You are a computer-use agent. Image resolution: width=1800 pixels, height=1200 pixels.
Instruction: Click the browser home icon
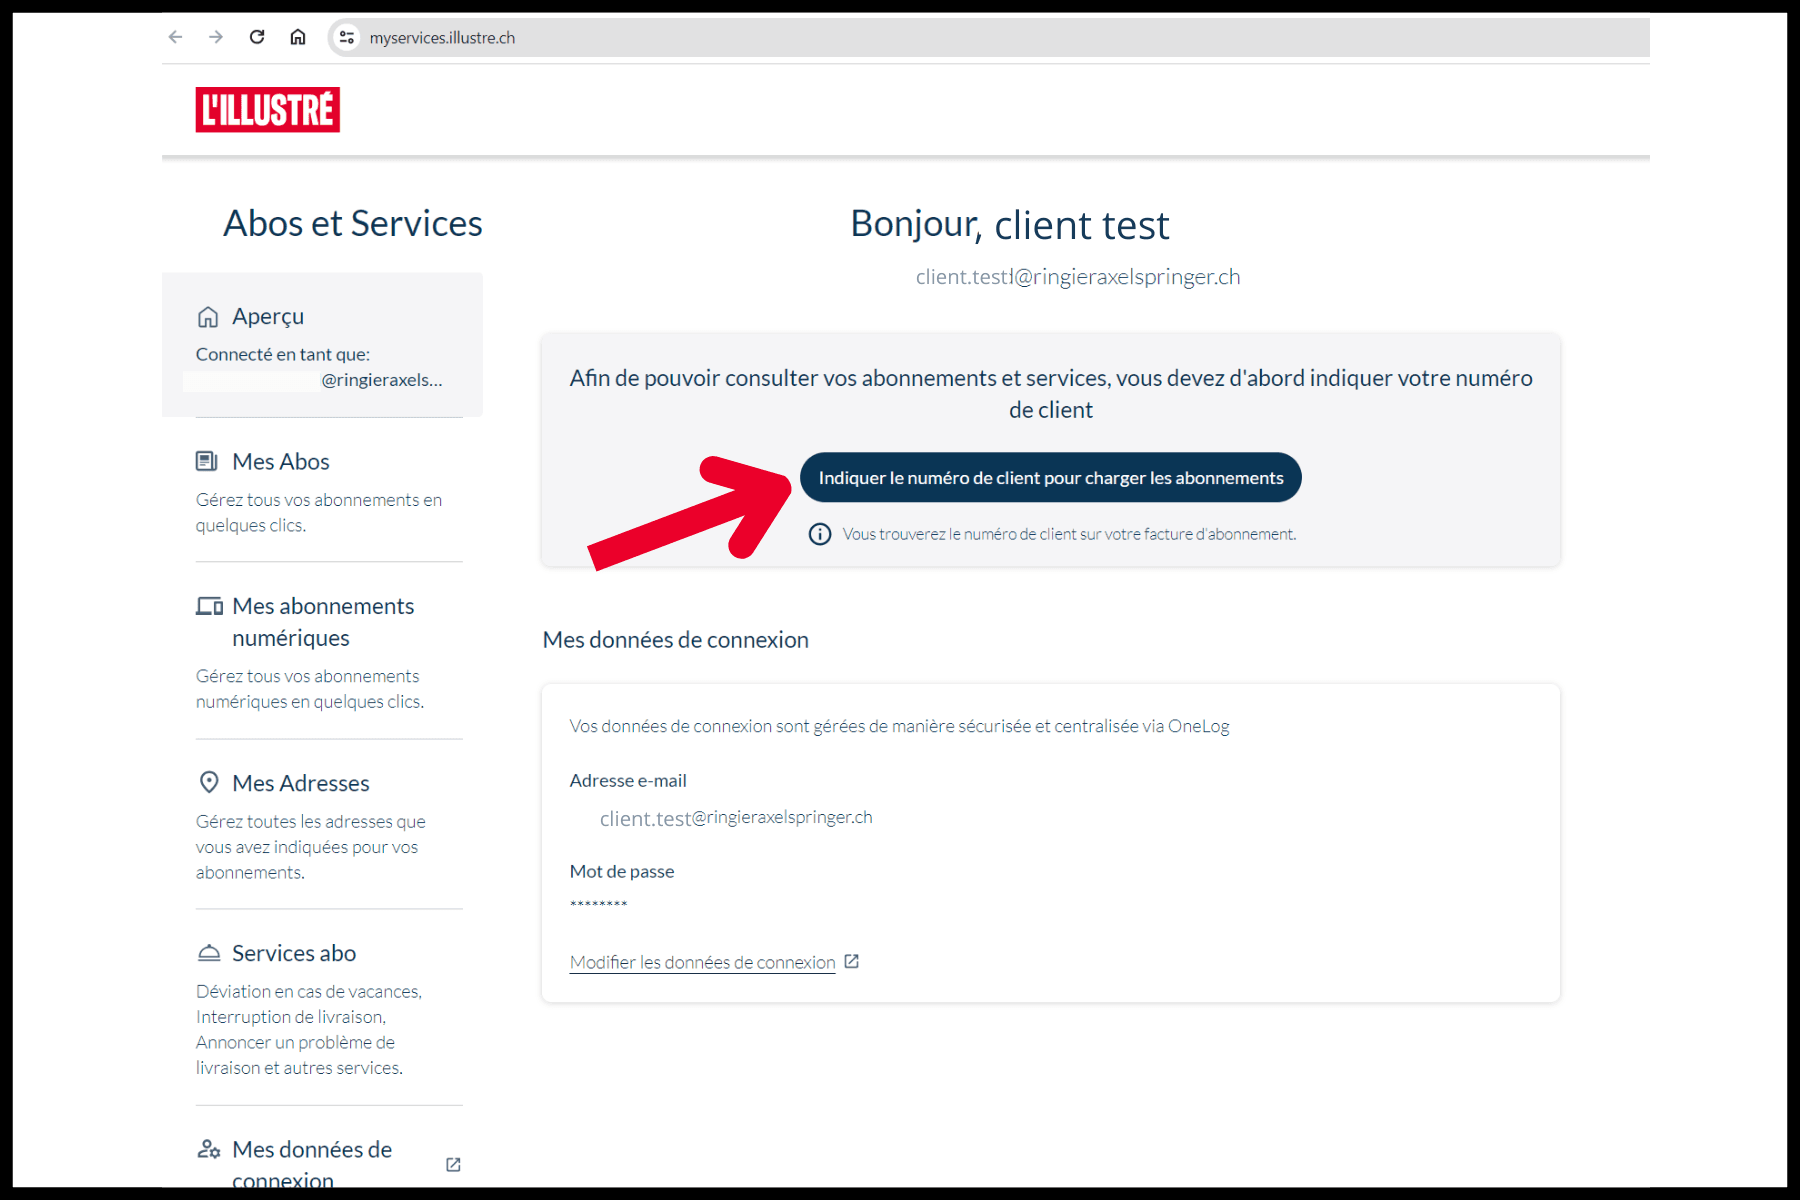click(297, 37)
